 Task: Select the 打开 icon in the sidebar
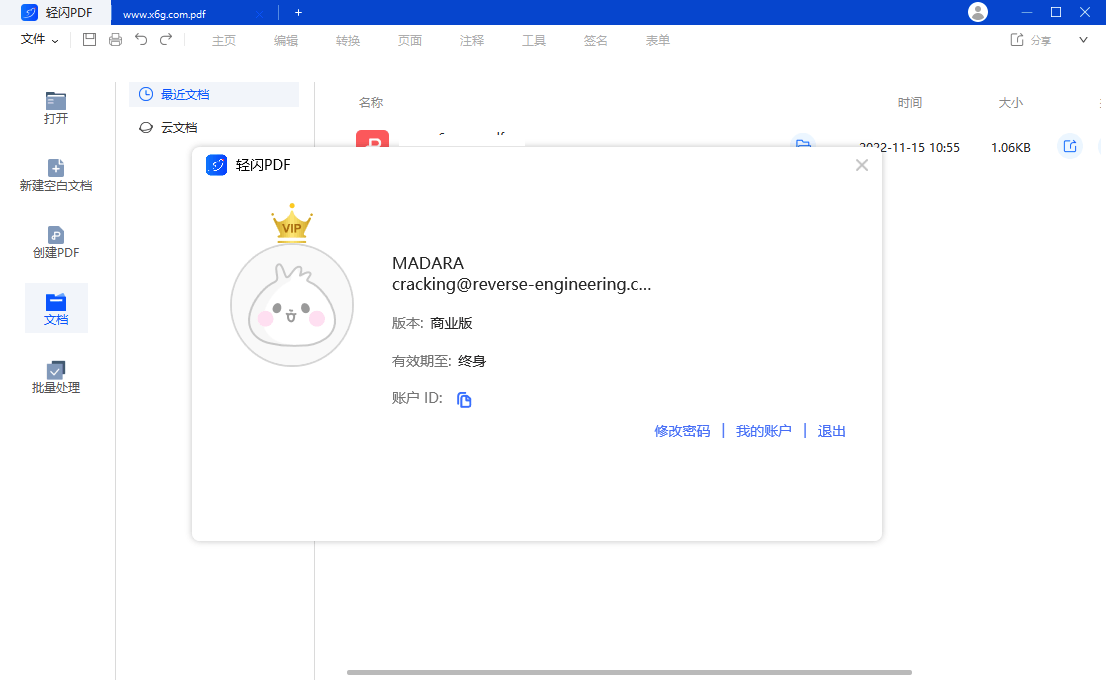pyautogui.click(x=55, y=103)
